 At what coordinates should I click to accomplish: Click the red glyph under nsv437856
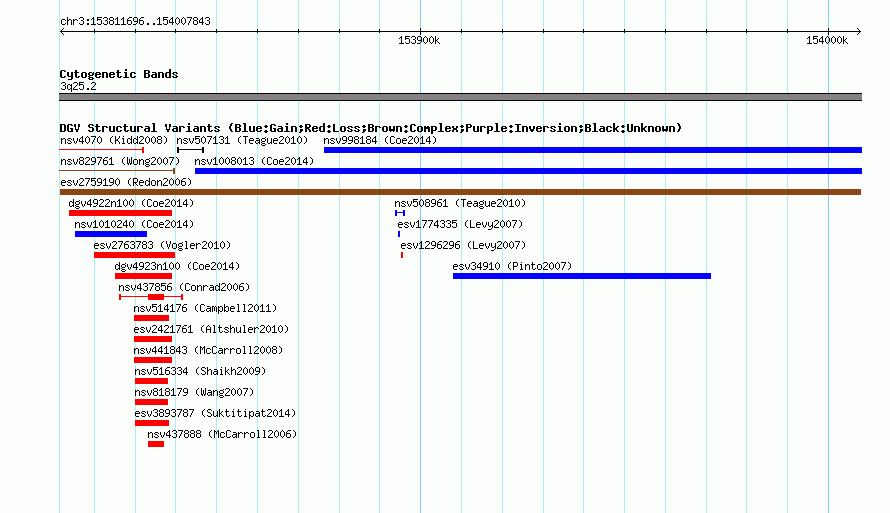151,297
